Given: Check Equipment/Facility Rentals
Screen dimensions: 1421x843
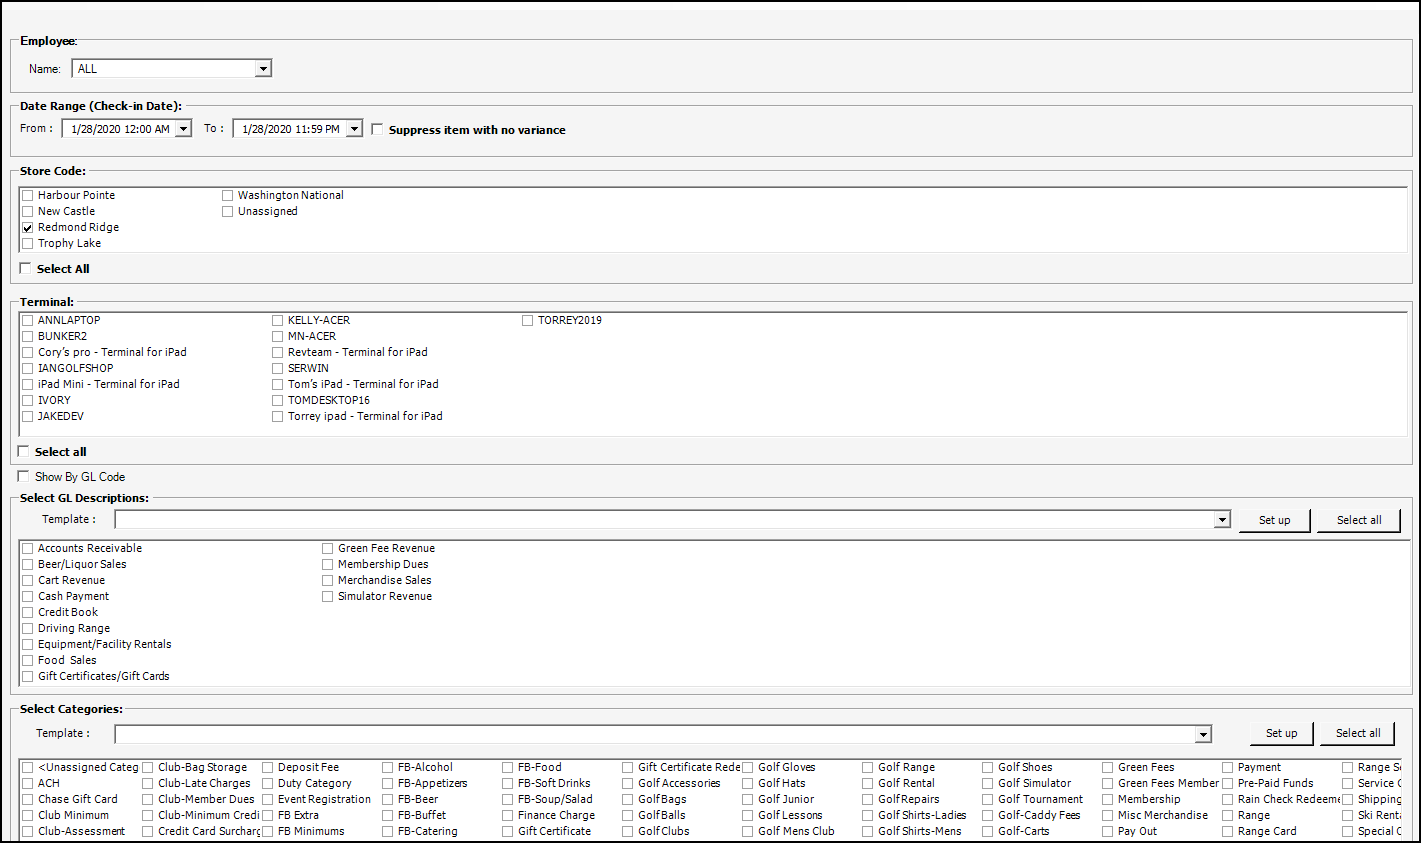Looking at the screenshot, I should [x=28, y=645].
